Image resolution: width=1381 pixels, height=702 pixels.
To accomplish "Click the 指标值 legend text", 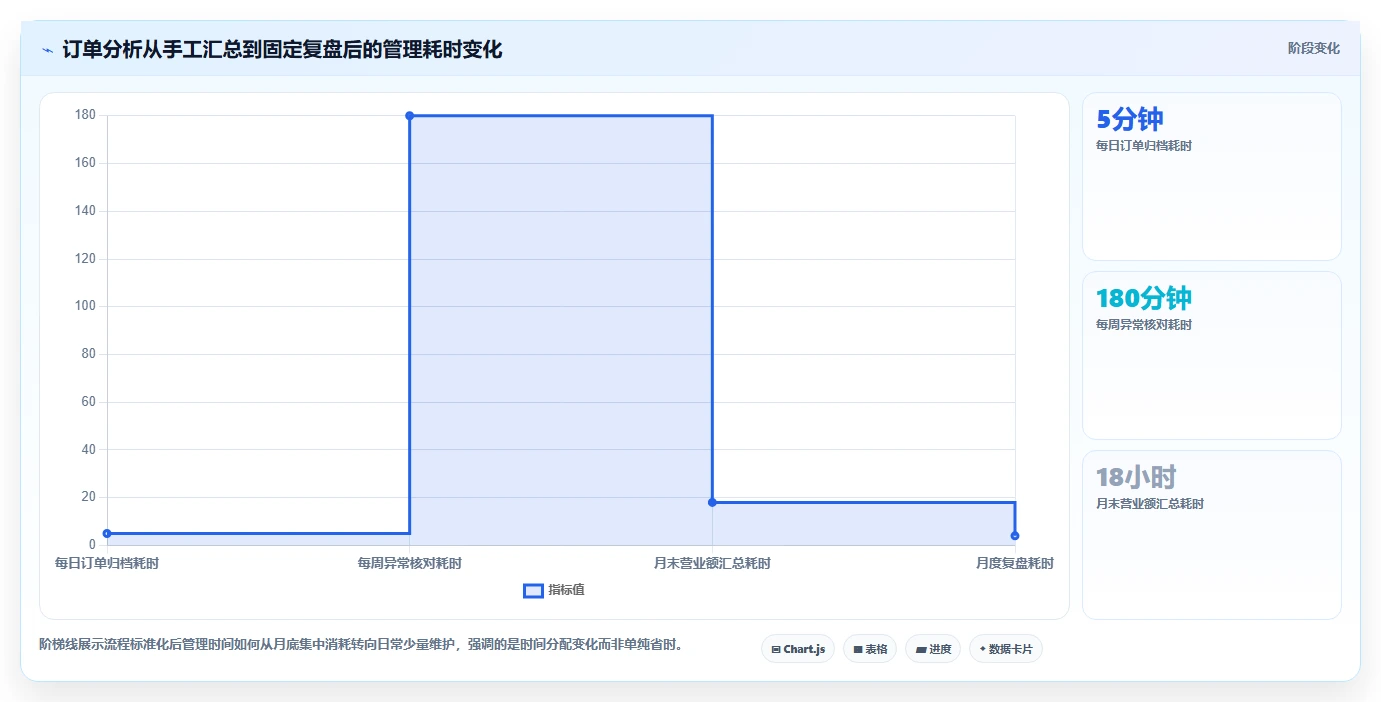I will tap(566, 590).
